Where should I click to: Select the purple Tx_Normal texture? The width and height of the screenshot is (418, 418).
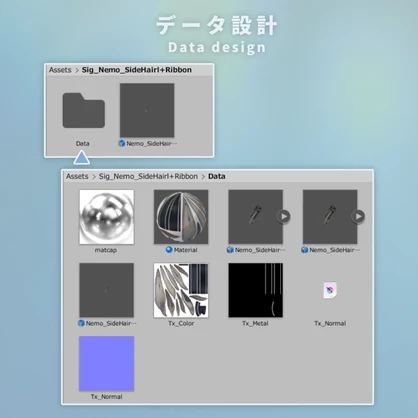click(x=107, y=363)
